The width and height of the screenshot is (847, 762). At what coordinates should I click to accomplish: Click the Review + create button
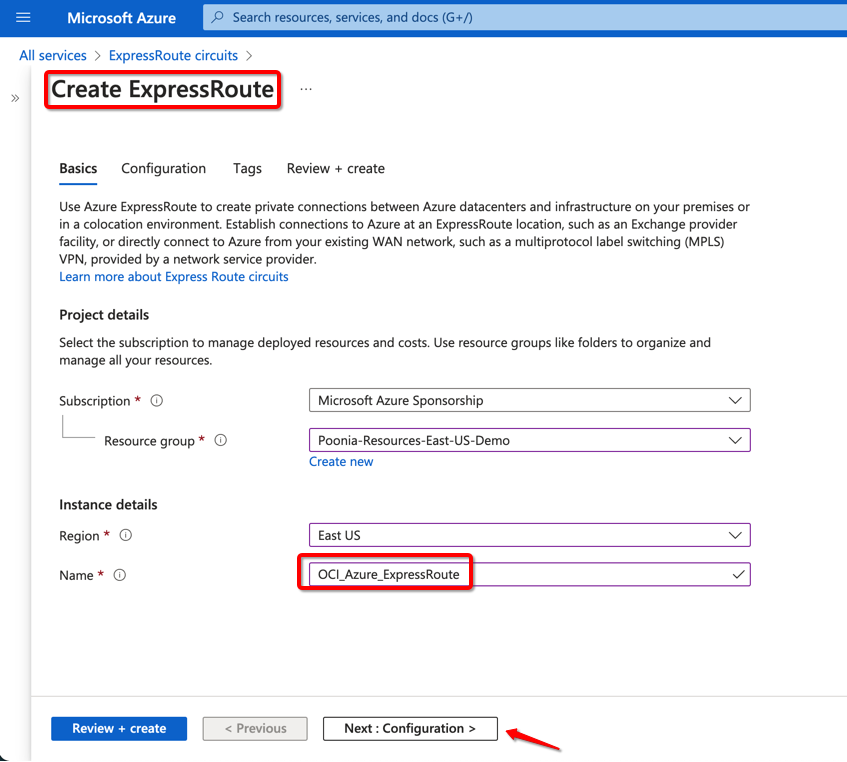pos(119,729)
